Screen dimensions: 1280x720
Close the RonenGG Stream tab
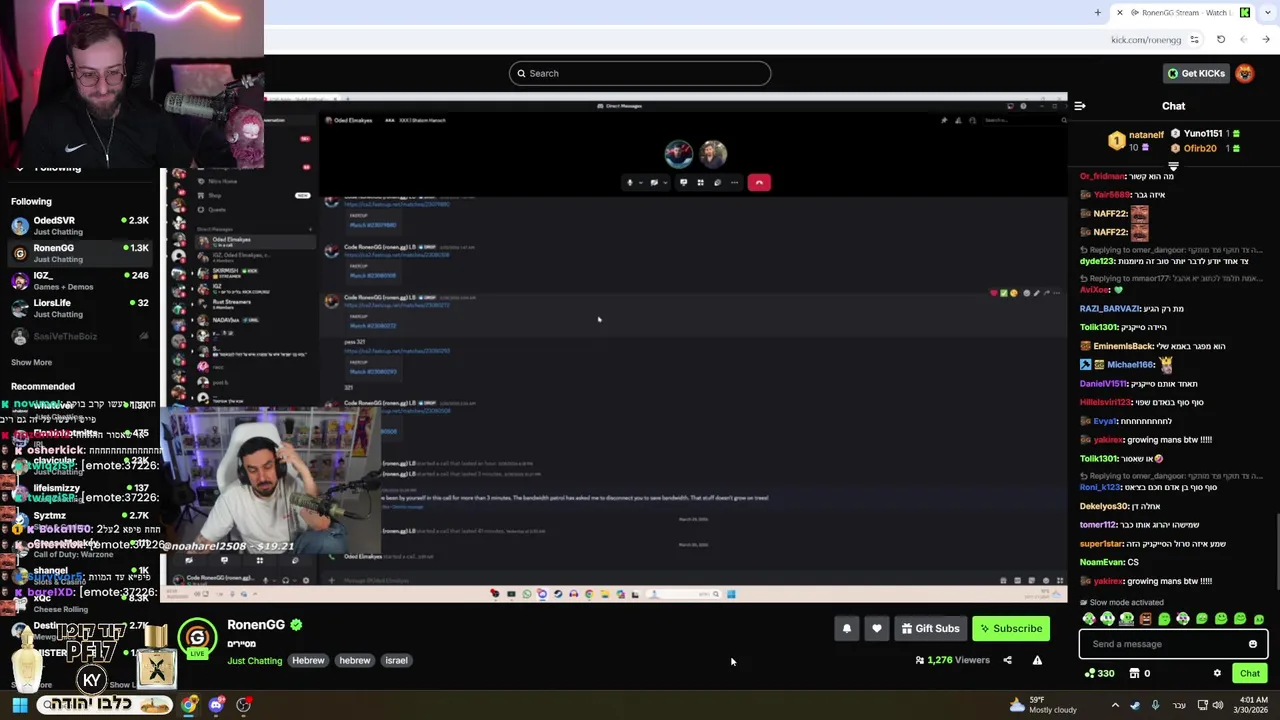[1120, 13]
